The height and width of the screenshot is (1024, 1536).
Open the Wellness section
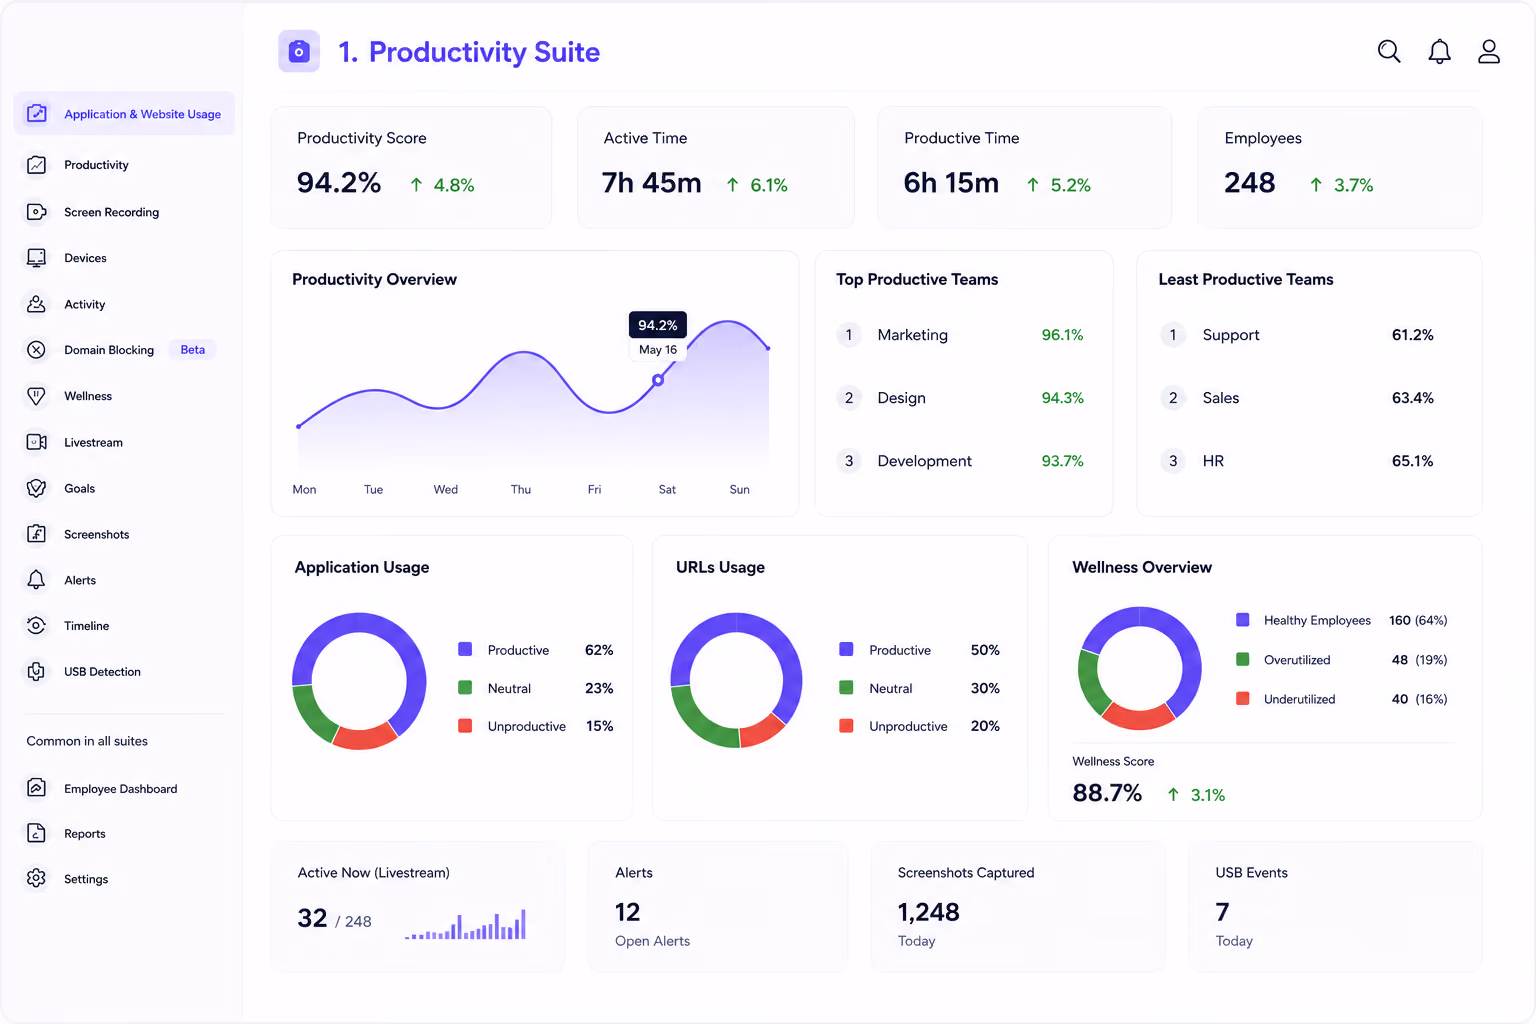(x=88, y=396)
